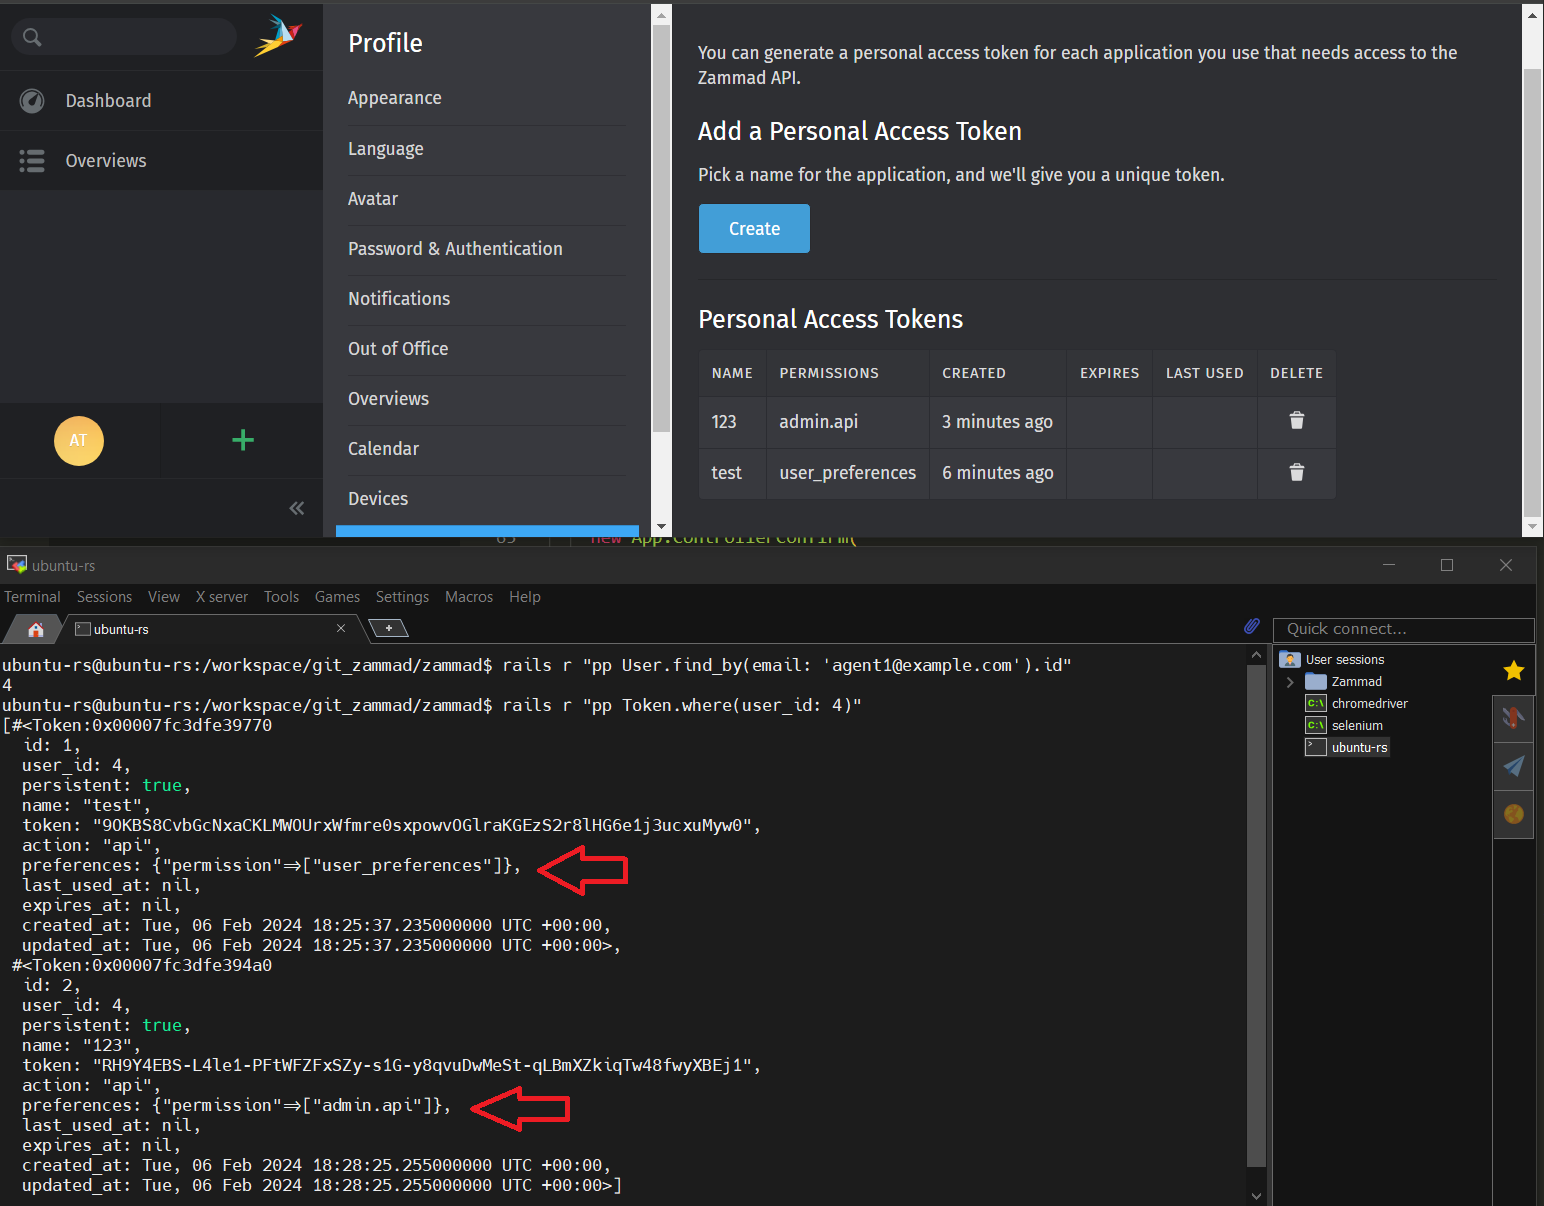Click the Create token button
The image size is (1544, 1206).
754,229
